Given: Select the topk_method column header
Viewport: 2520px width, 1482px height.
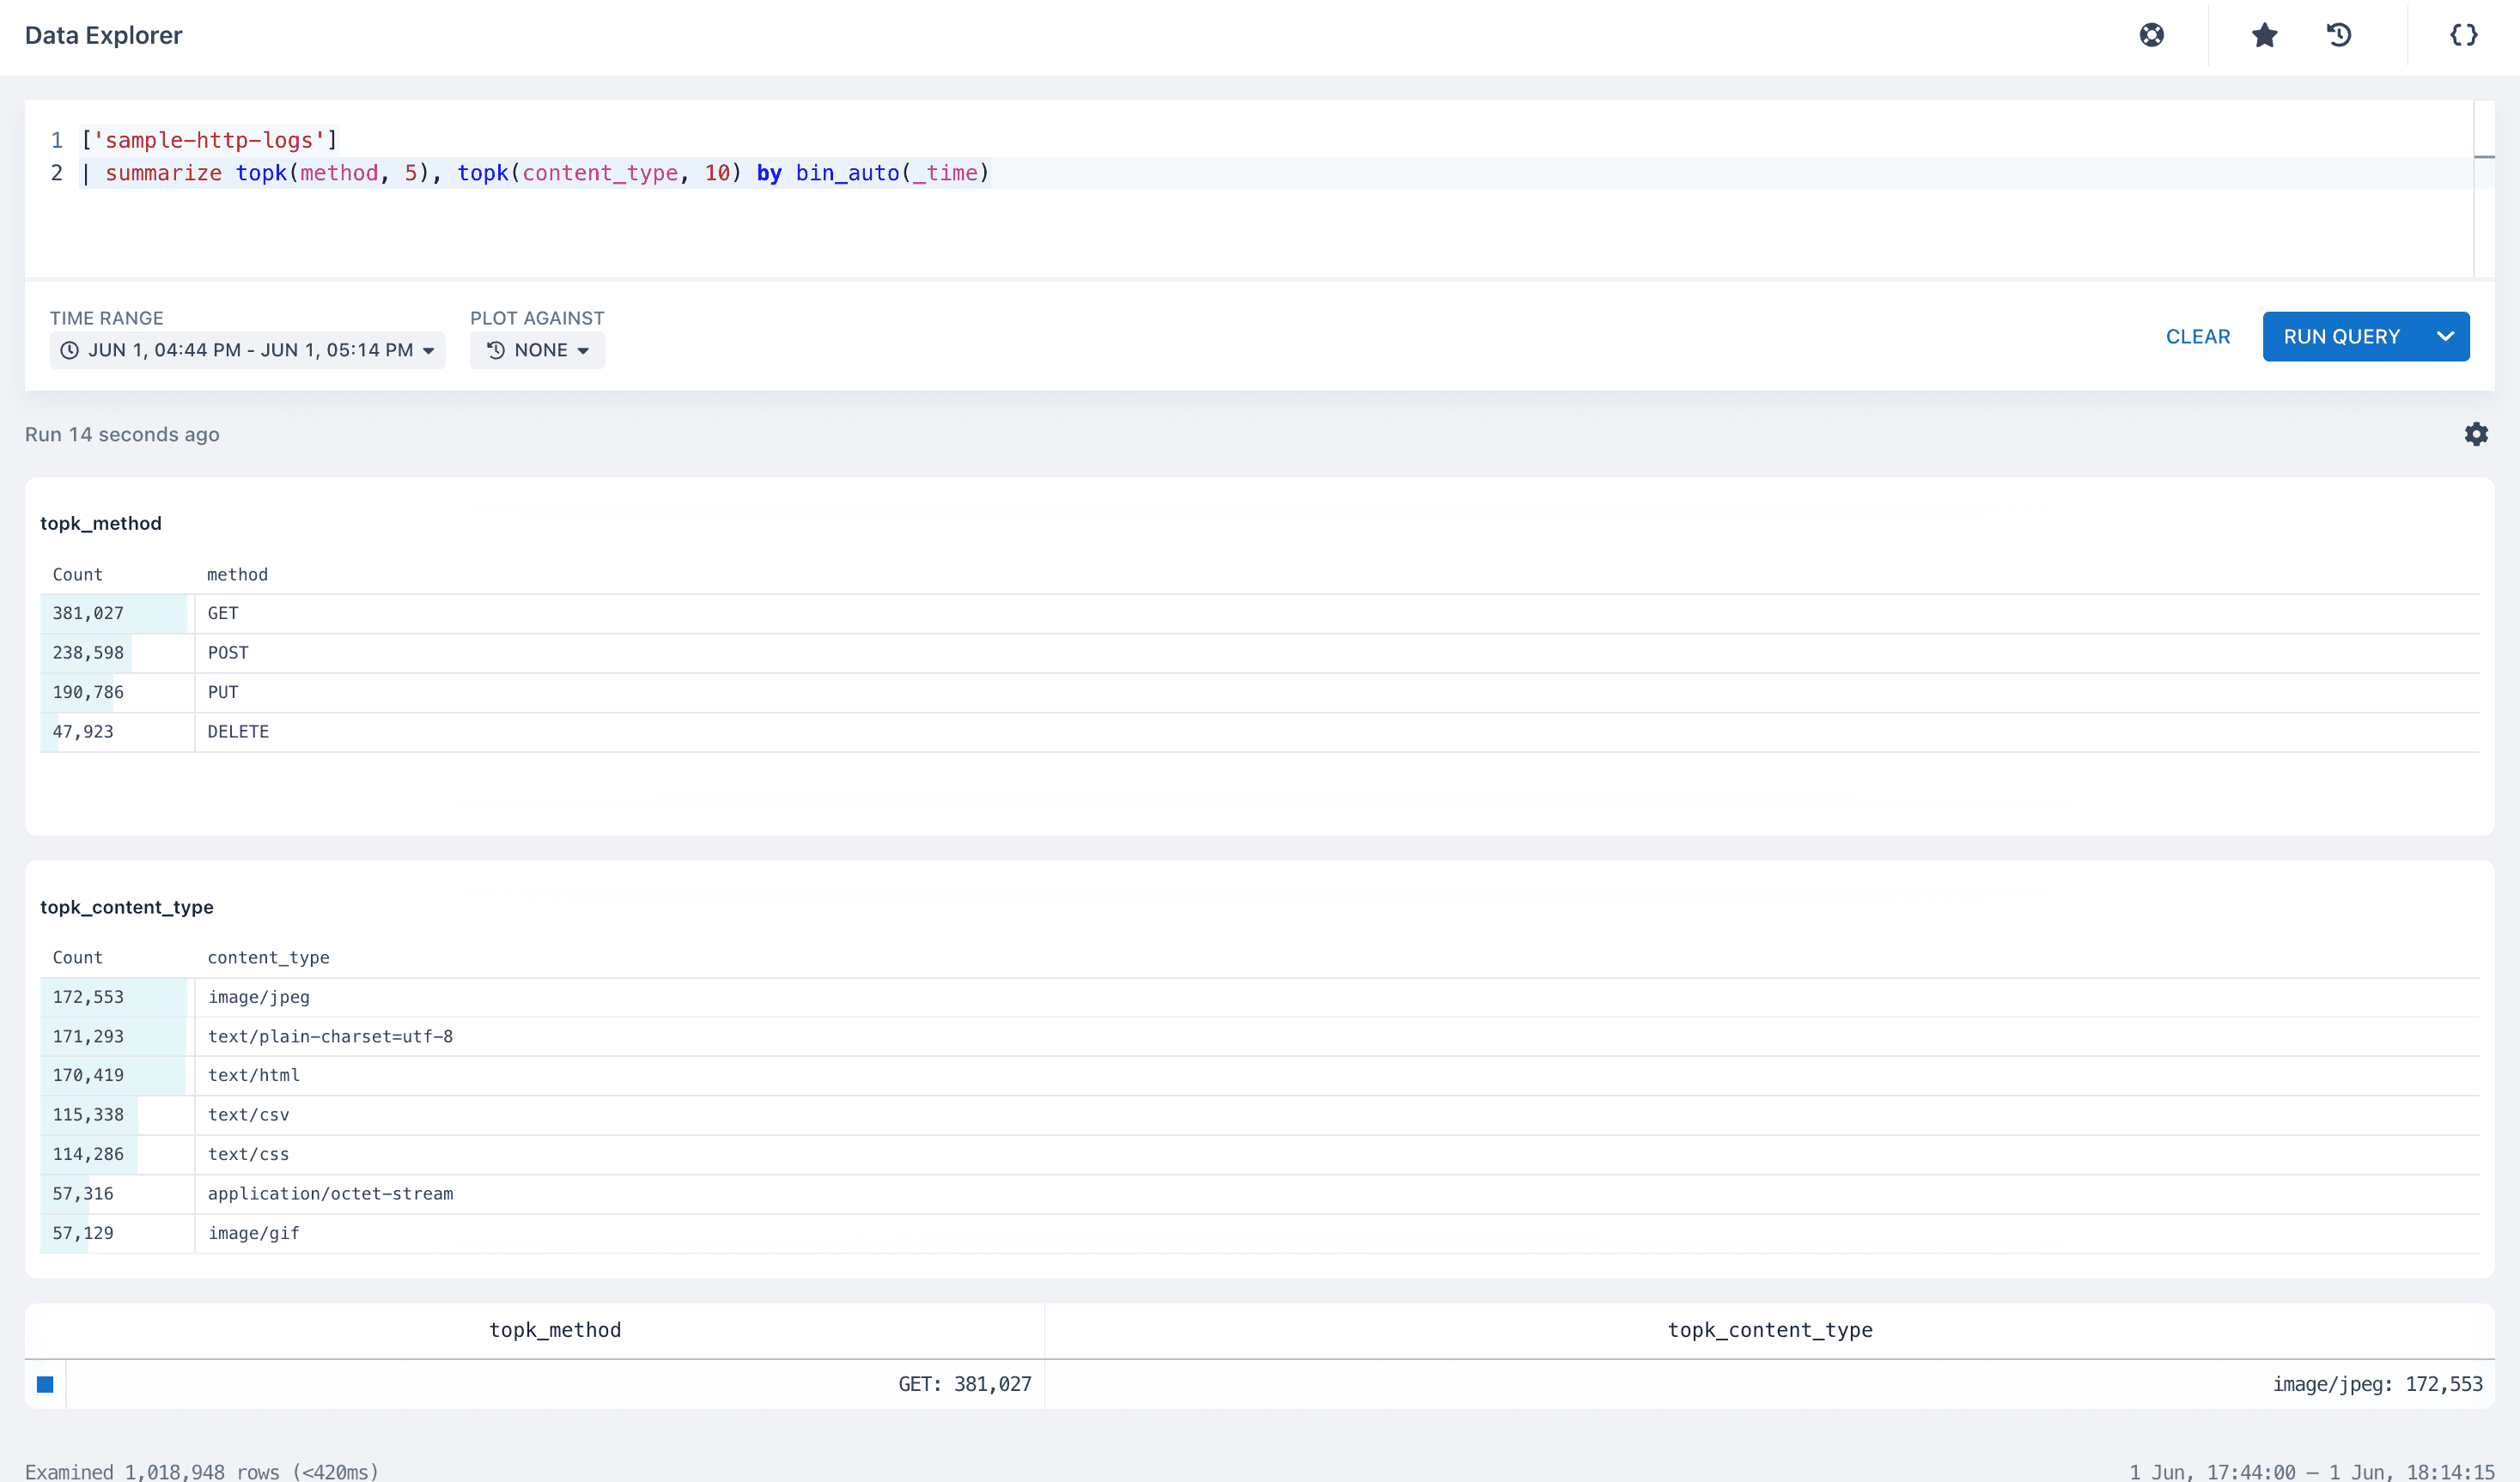Looking at the screenshot, I should [554, 1330].
